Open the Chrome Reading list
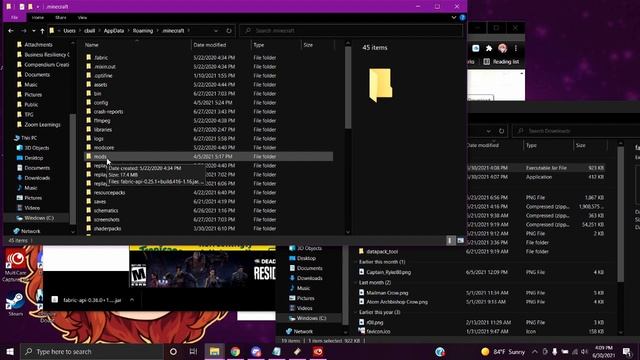Viewport: 640px width, 360px height. [x=501, y=62]
